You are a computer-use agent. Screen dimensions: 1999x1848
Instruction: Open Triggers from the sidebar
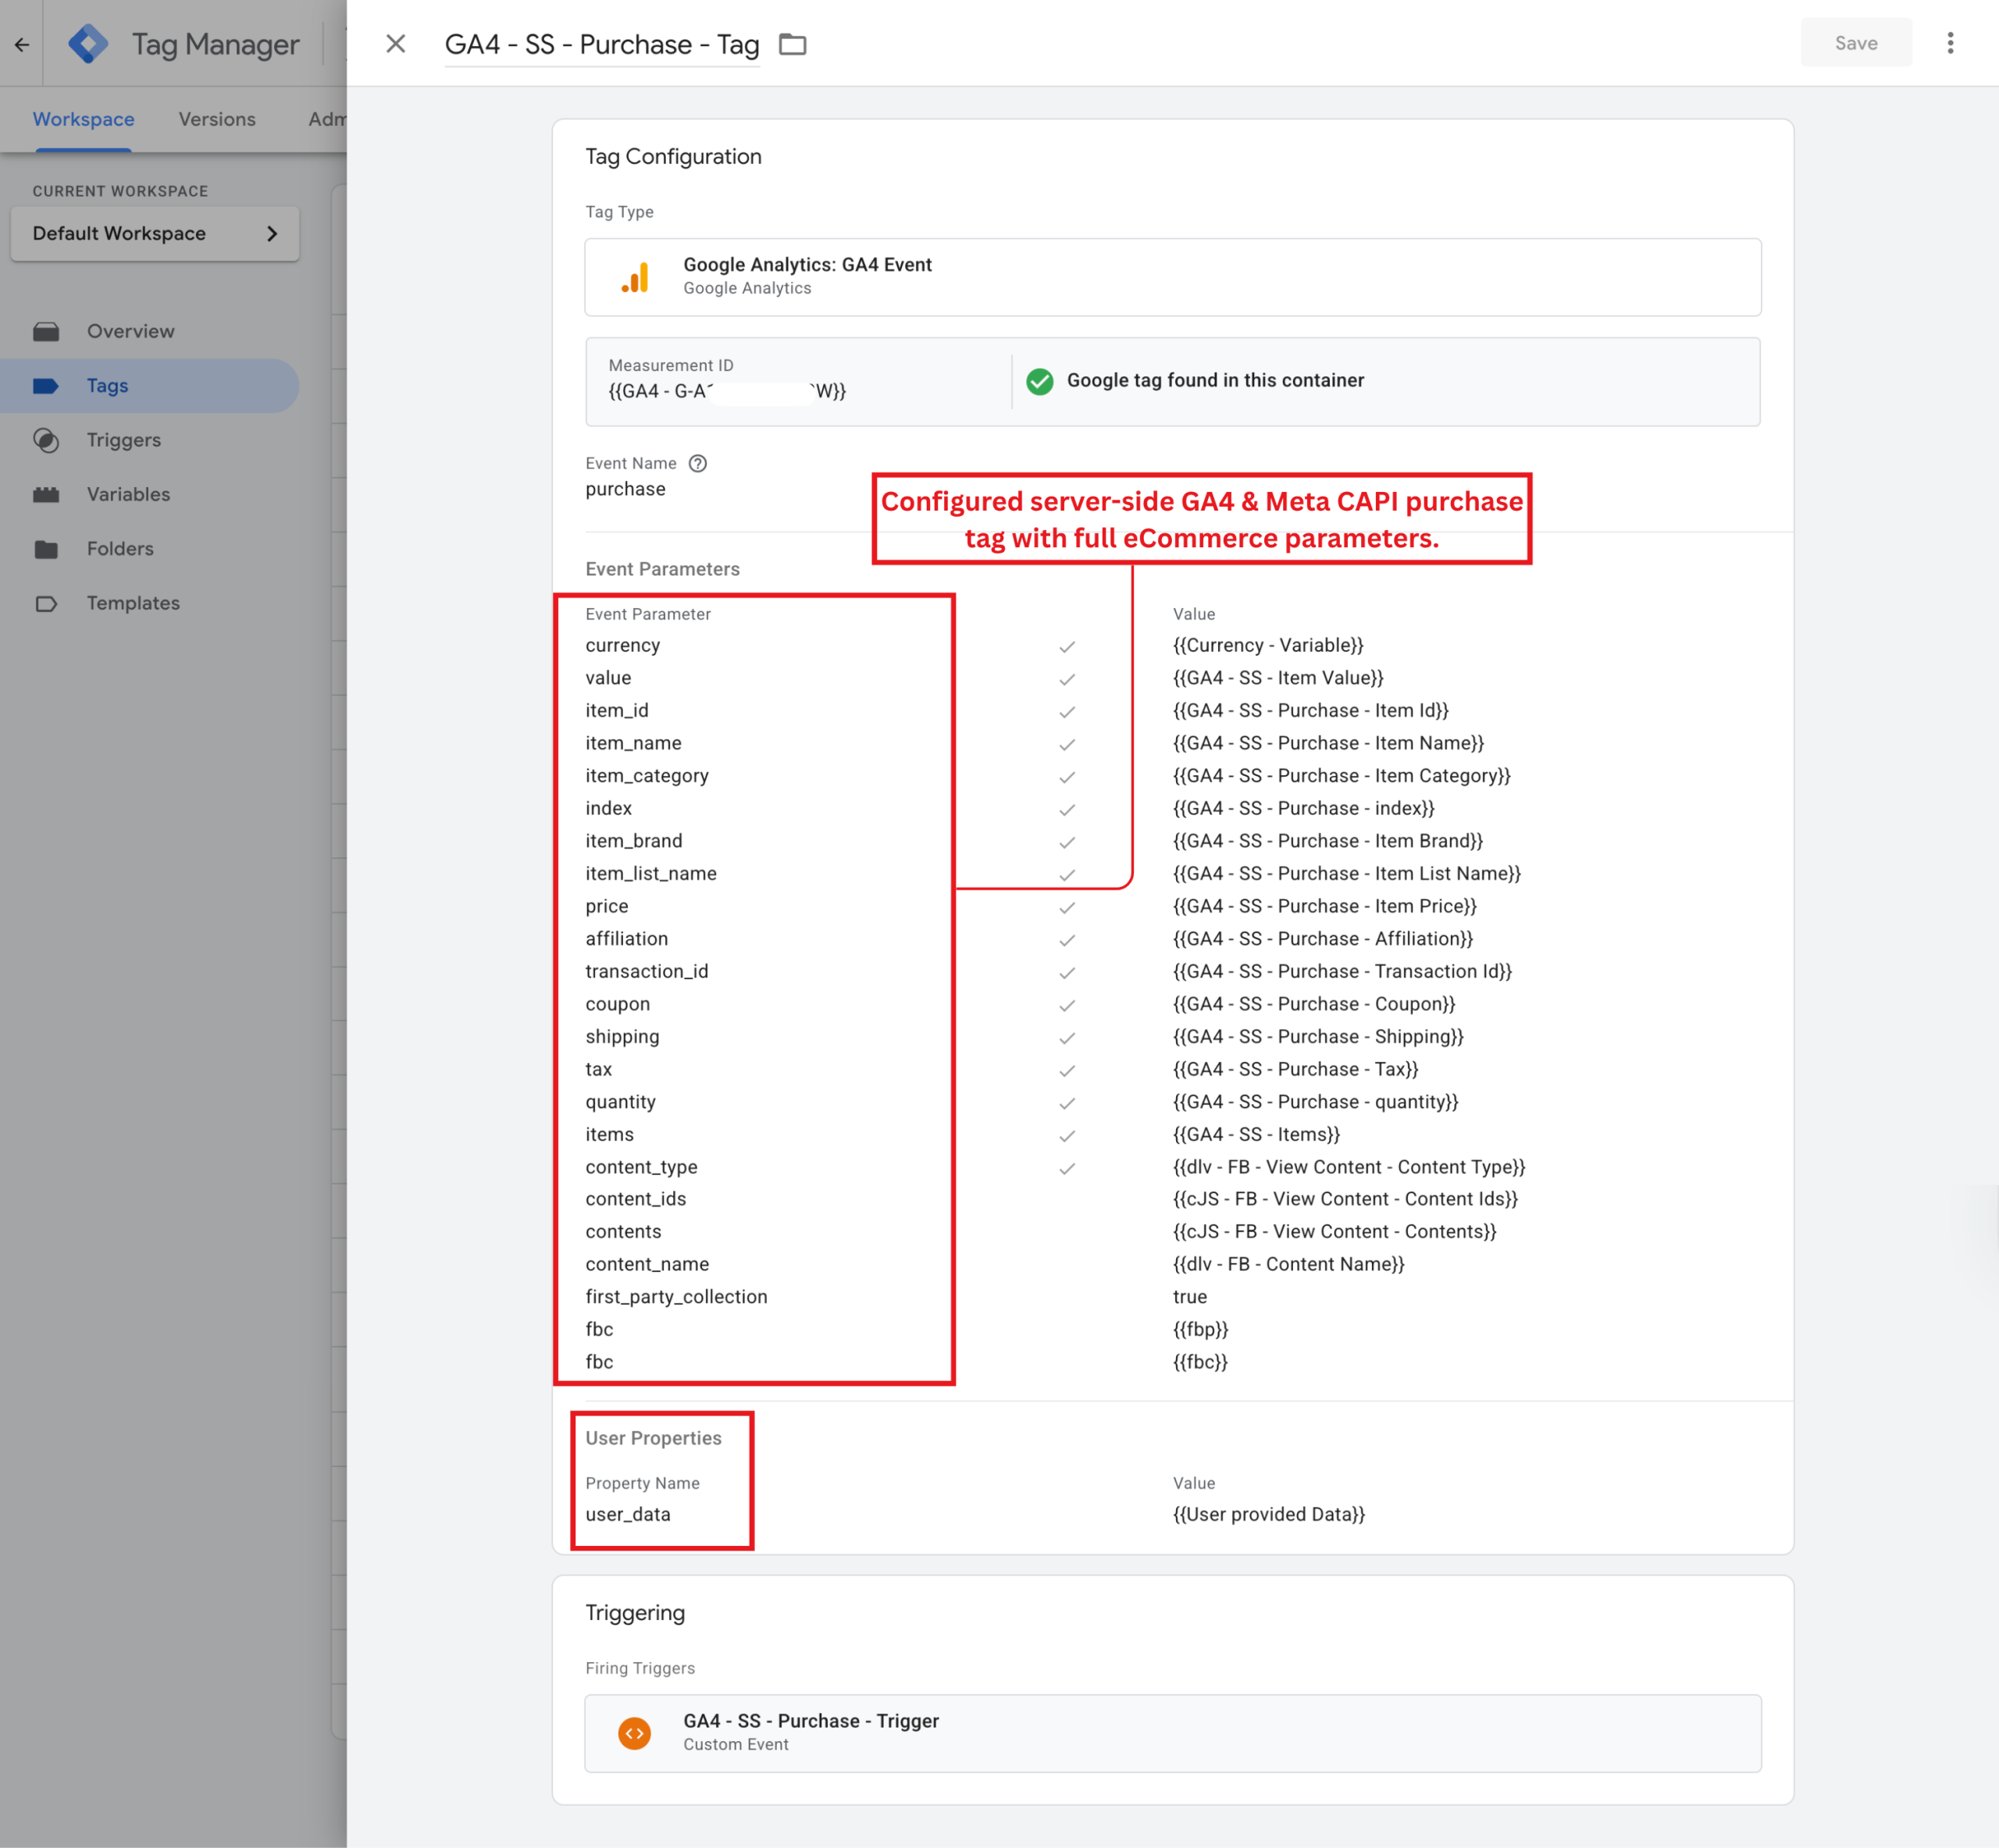pos(123,440)
